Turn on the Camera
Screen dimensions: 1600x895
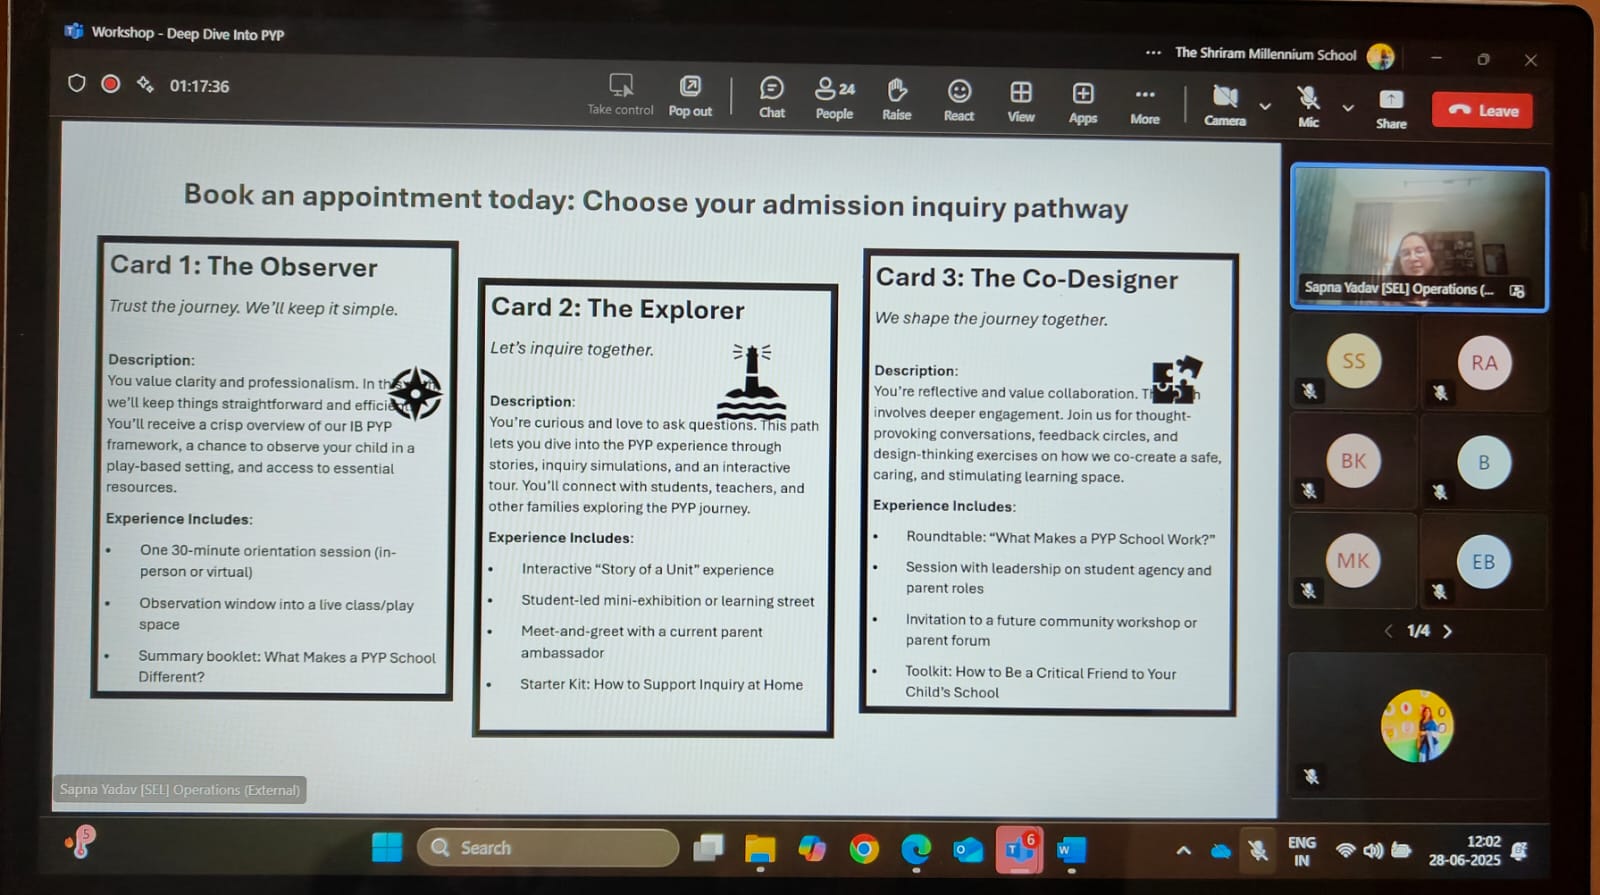click(1225, 105)
